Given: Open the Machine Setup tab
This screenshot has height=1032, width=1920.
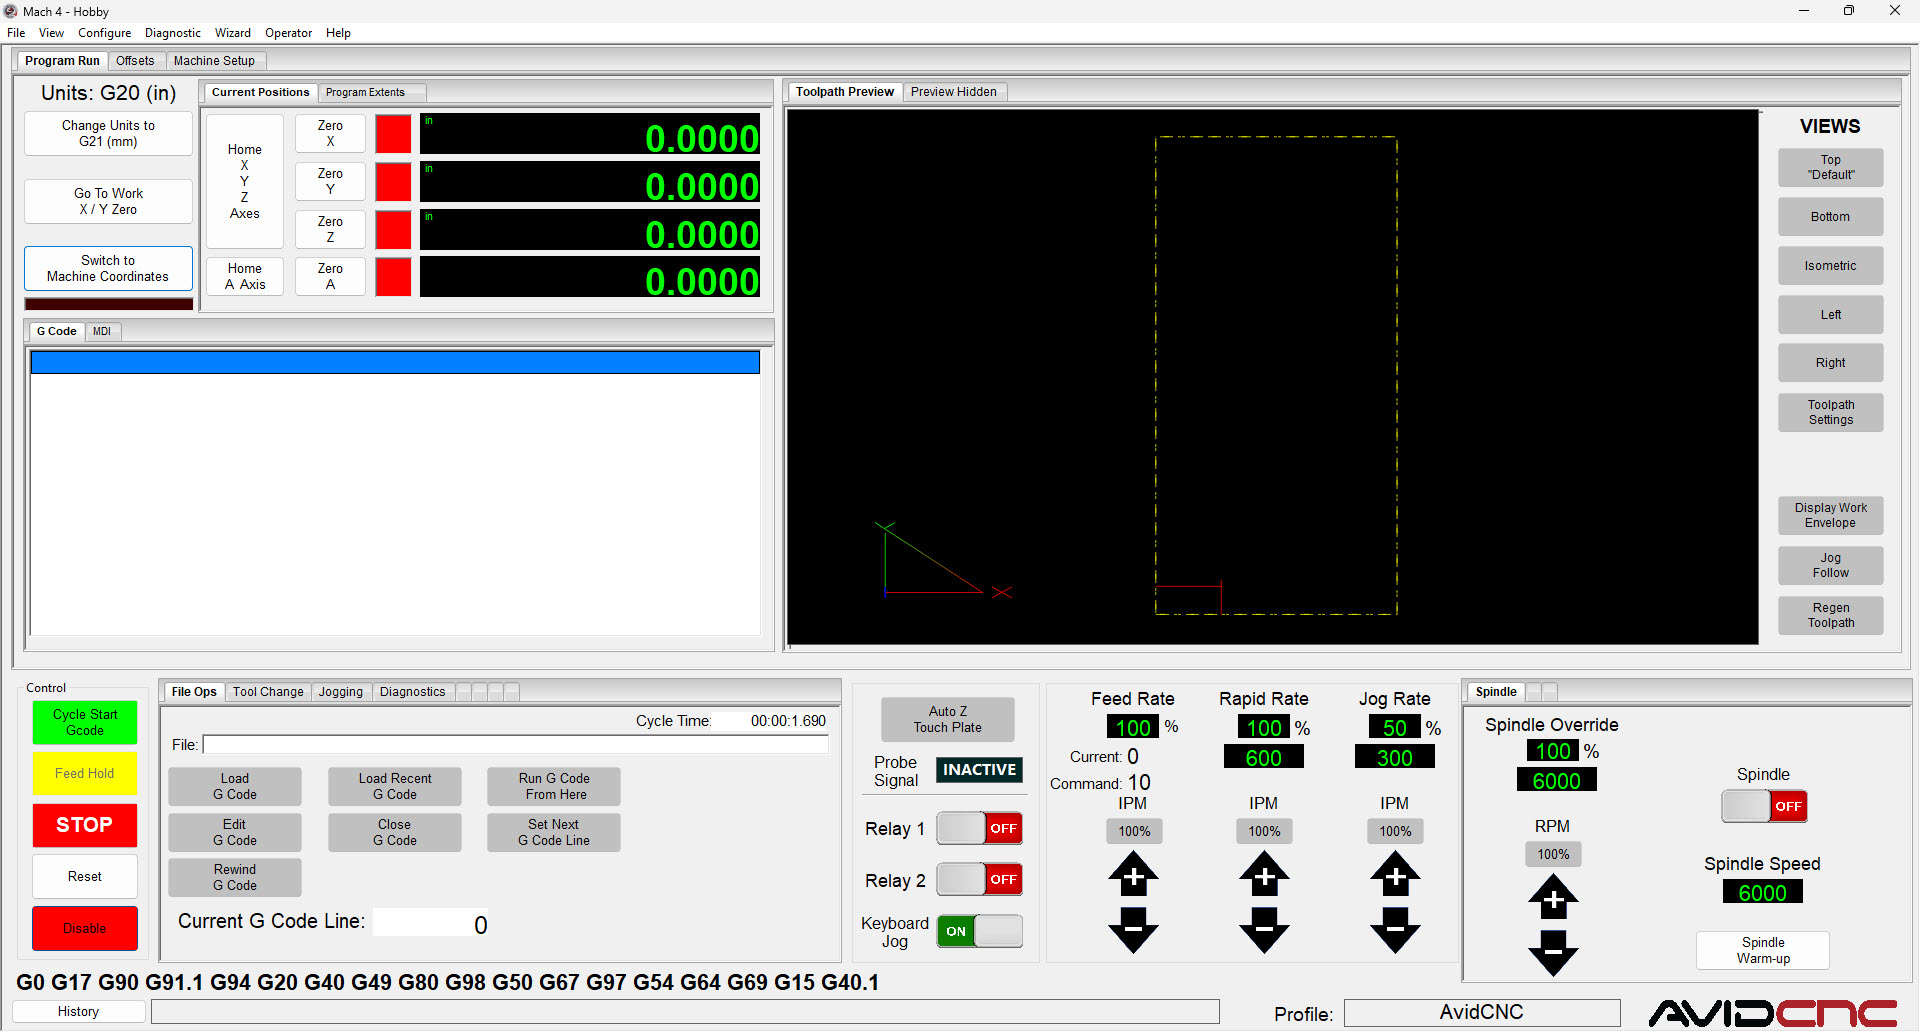Looking at the screenshot, I should click(x=214, y=61).
